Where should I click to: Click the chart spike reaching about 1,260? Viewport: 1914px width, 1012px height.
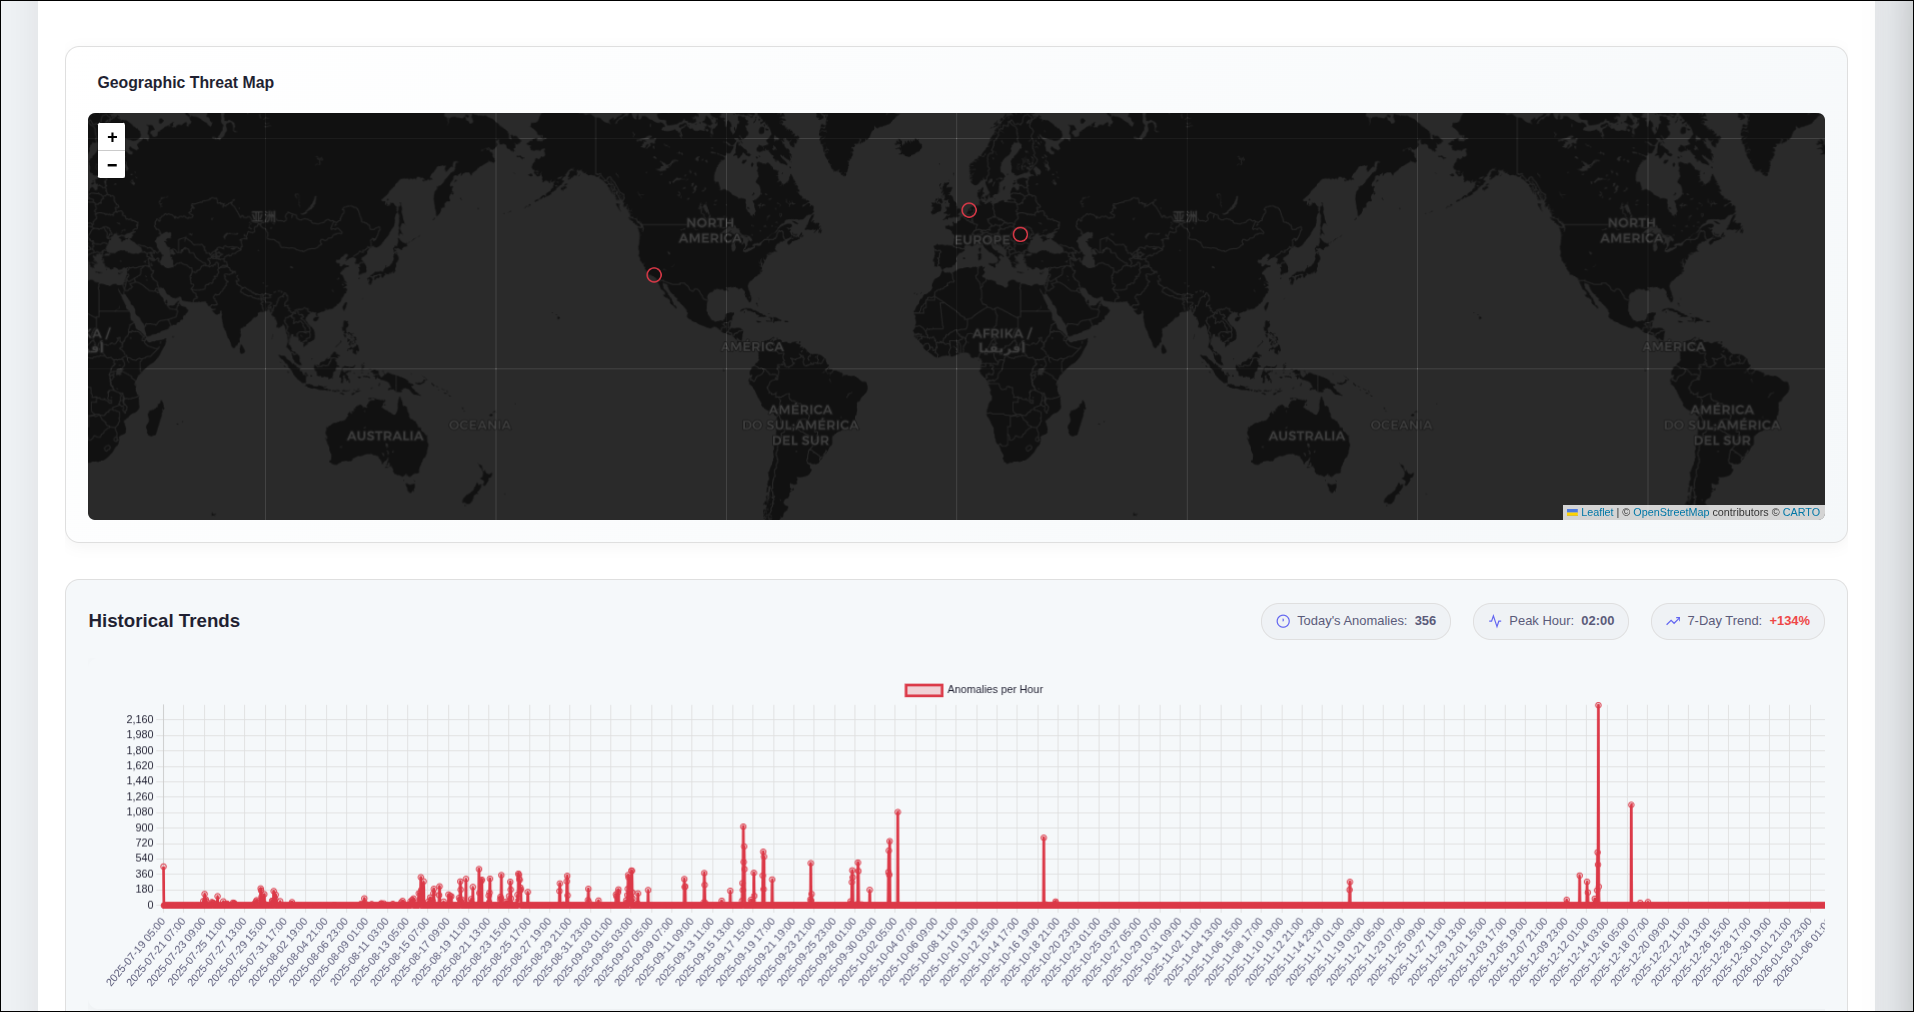pyautogui.click(x=1630, y=805)
